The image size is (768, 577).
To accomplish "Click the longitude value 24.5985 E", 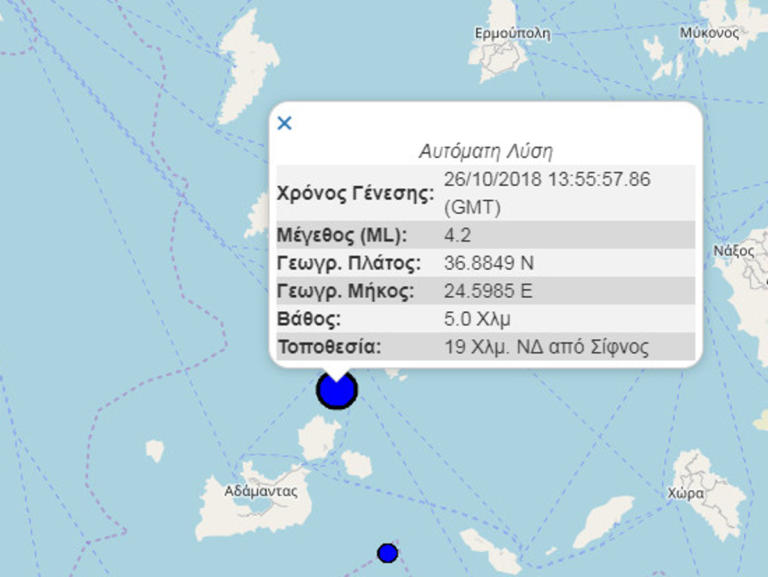I will 488,291.
